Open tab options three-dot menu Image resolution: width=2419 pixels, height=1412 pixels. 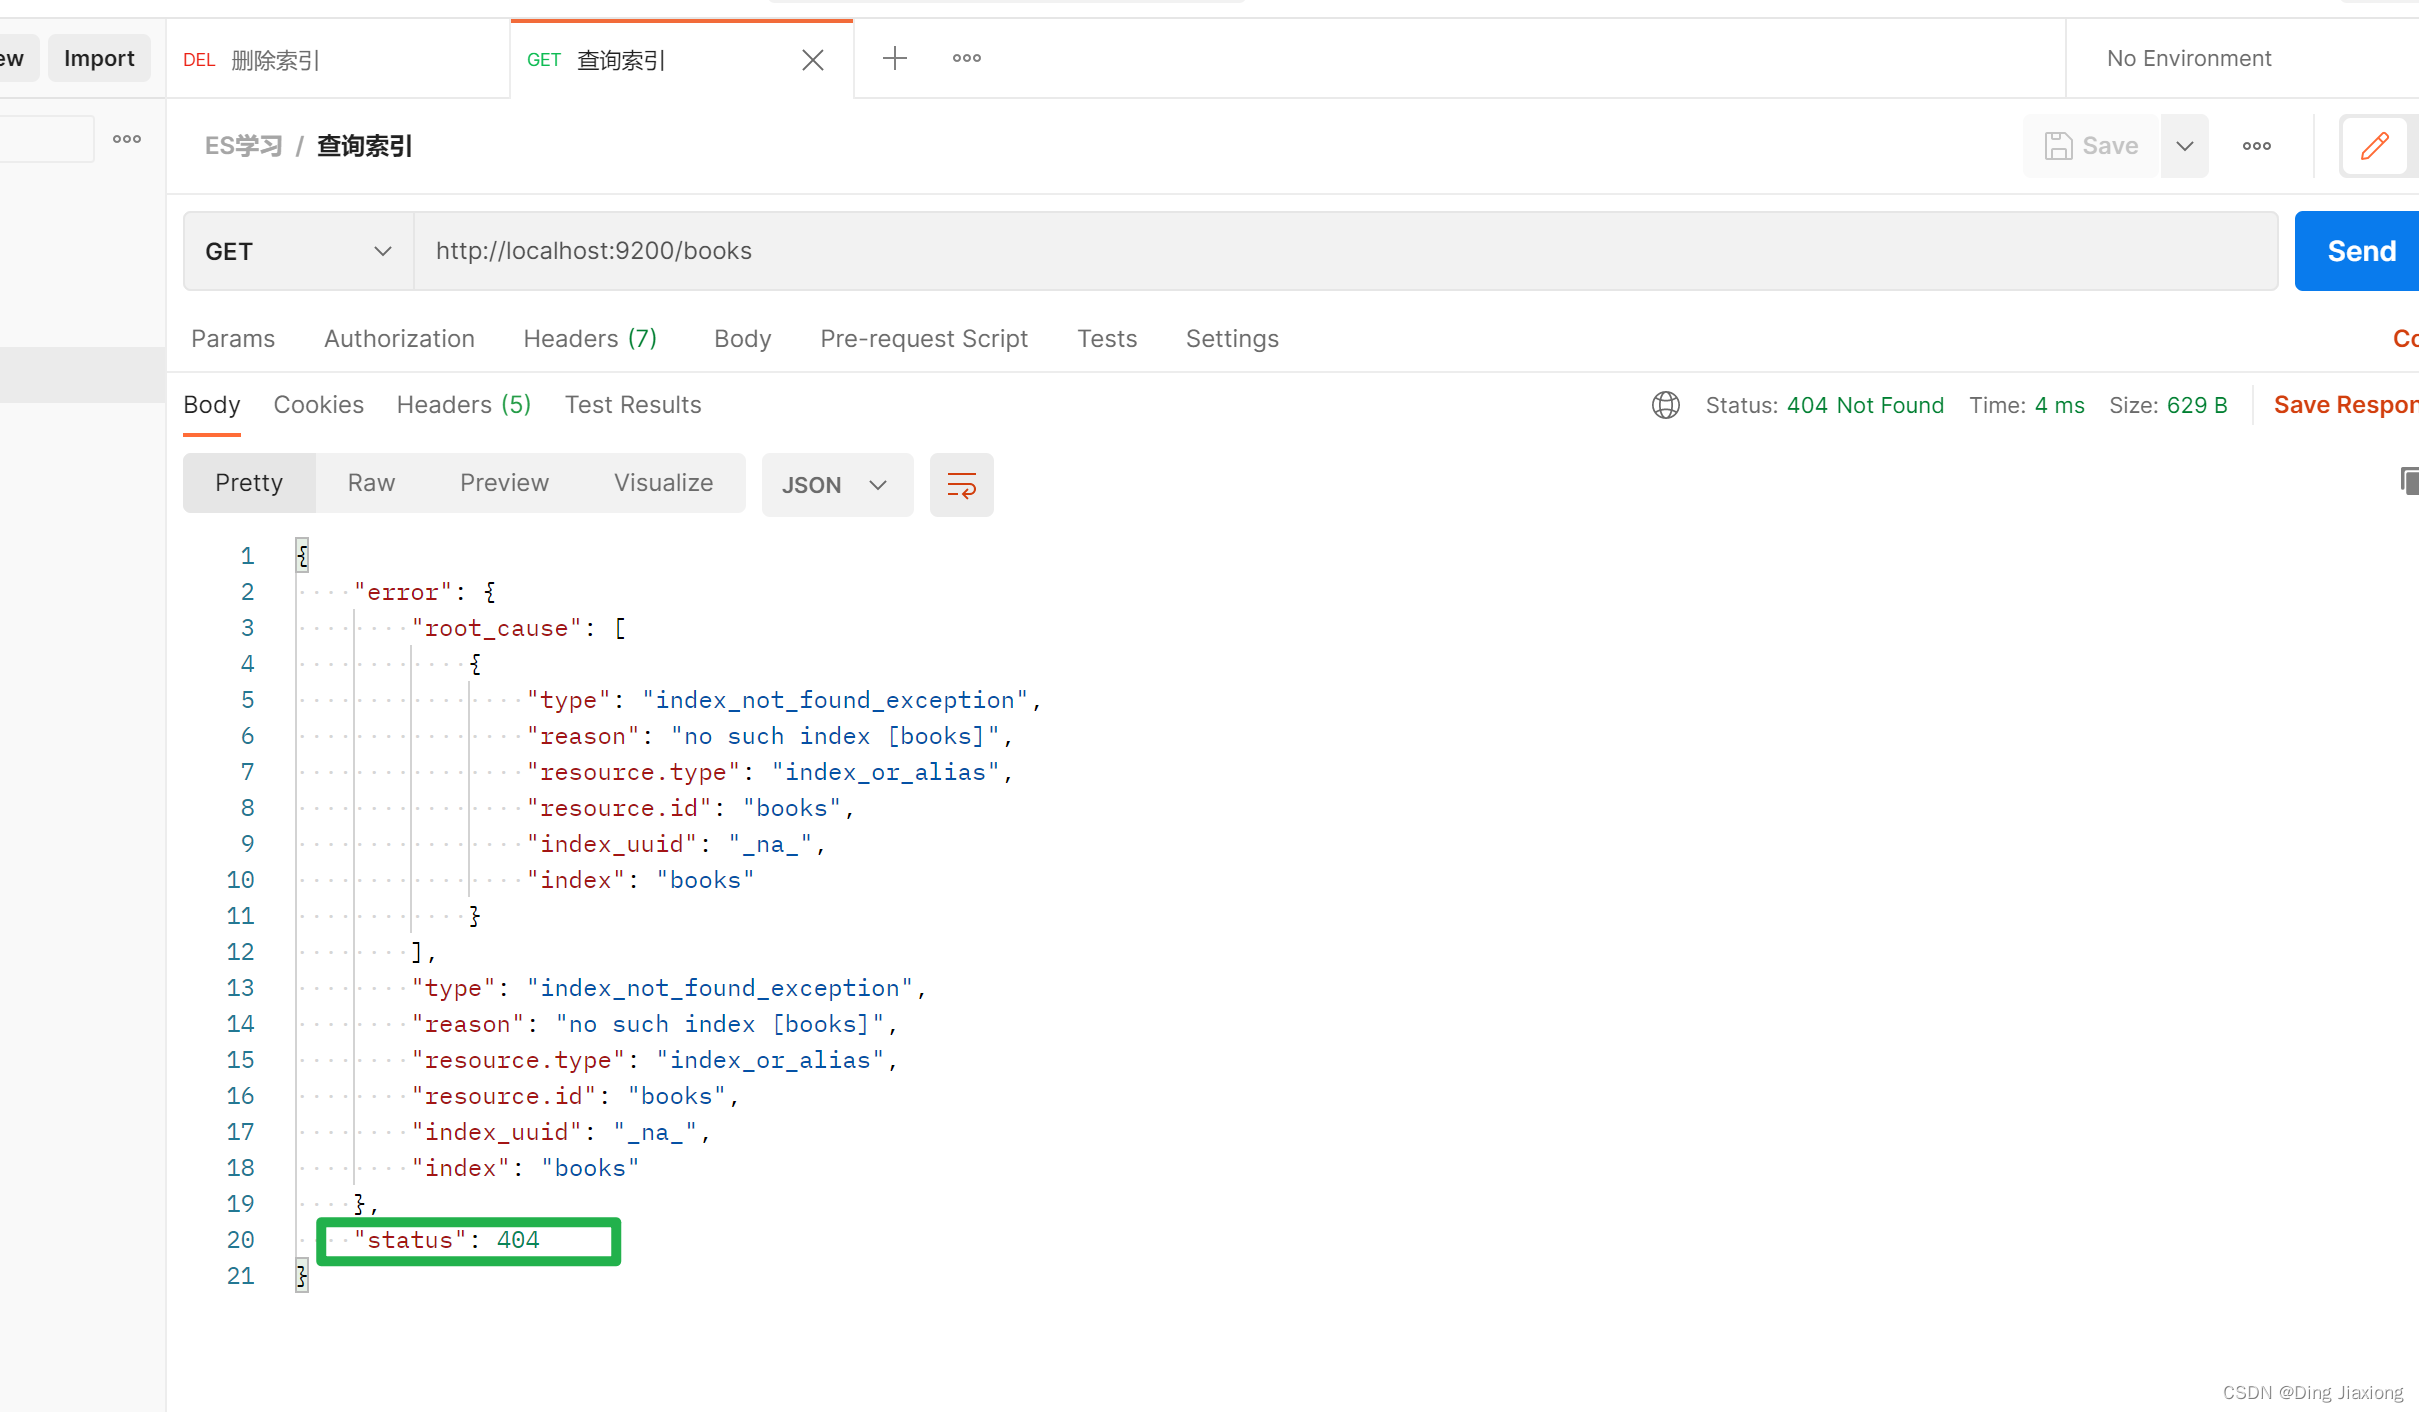coord(967,58)
